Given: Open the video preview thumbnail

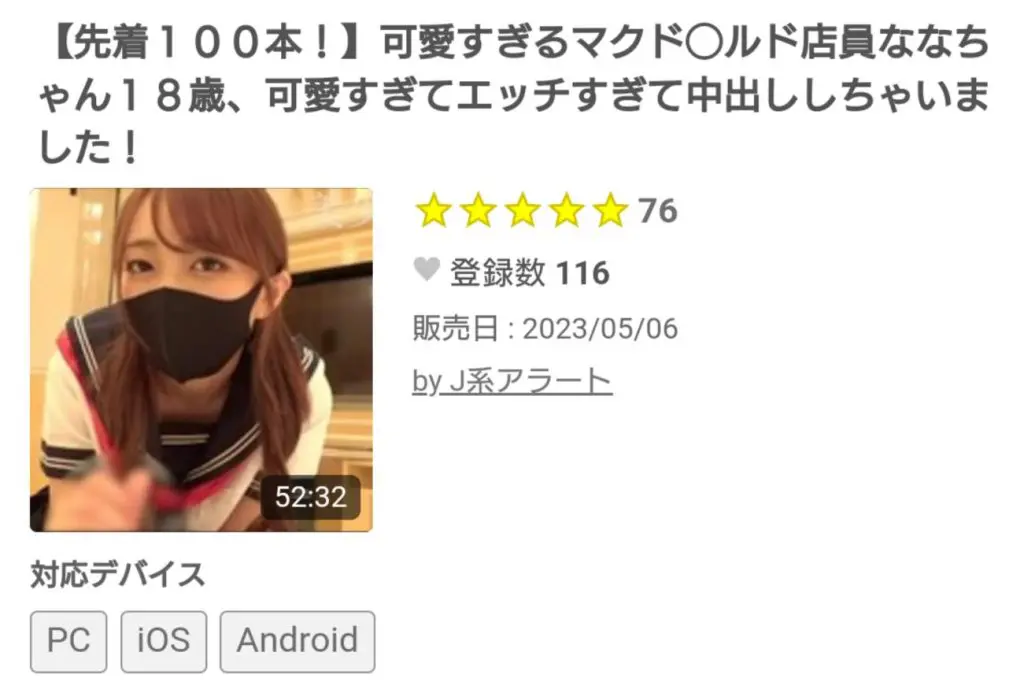Looking at the screenshot, I should 201,359.
